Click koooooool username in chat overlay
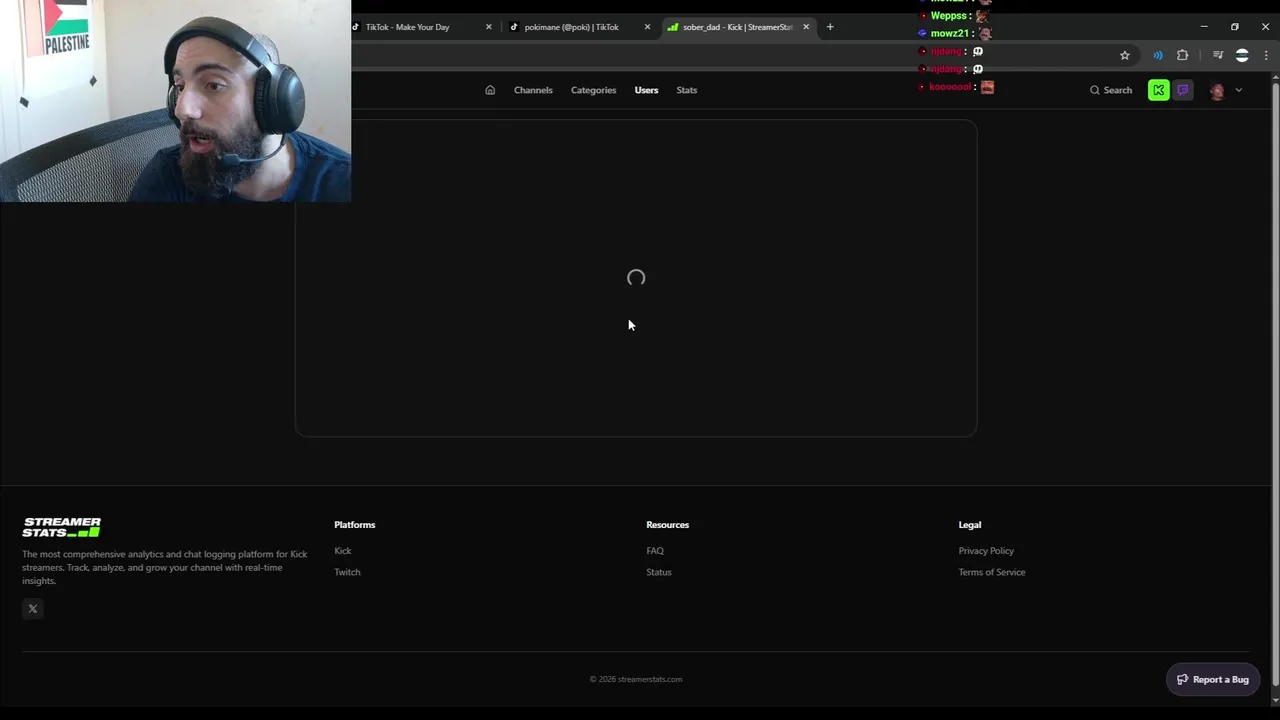 coord(950,87)
